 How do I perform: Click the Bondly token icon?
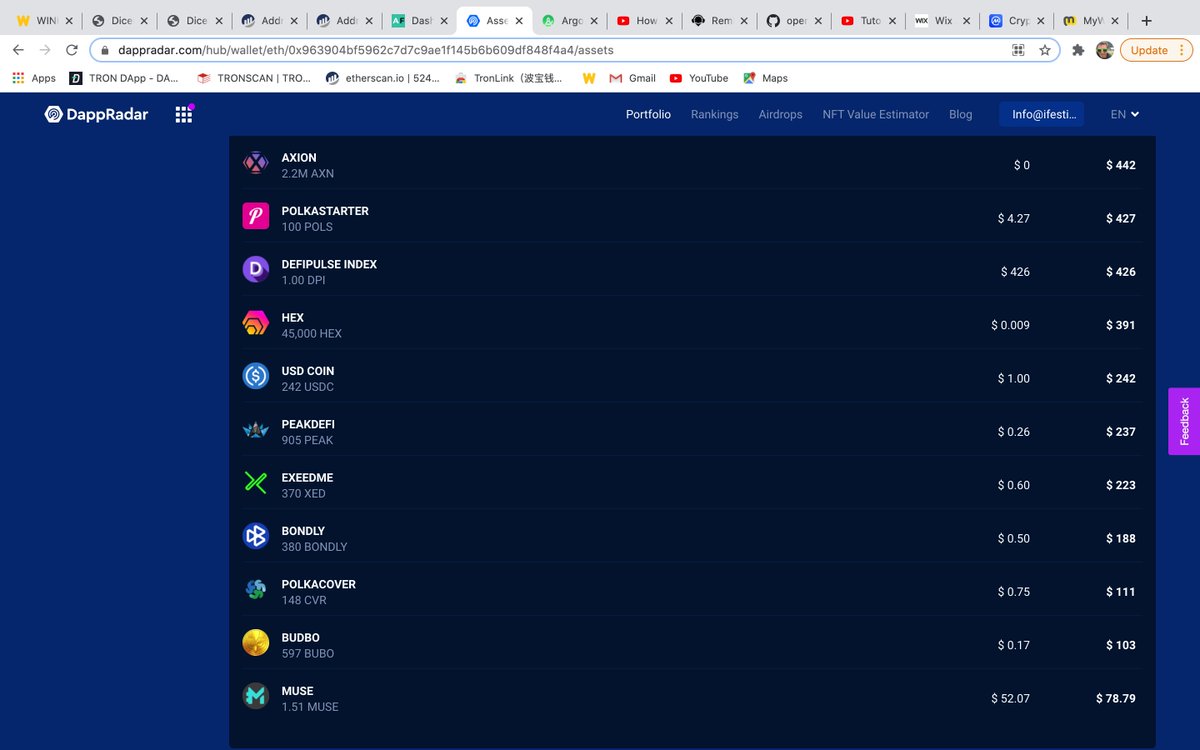click(256, 536)
